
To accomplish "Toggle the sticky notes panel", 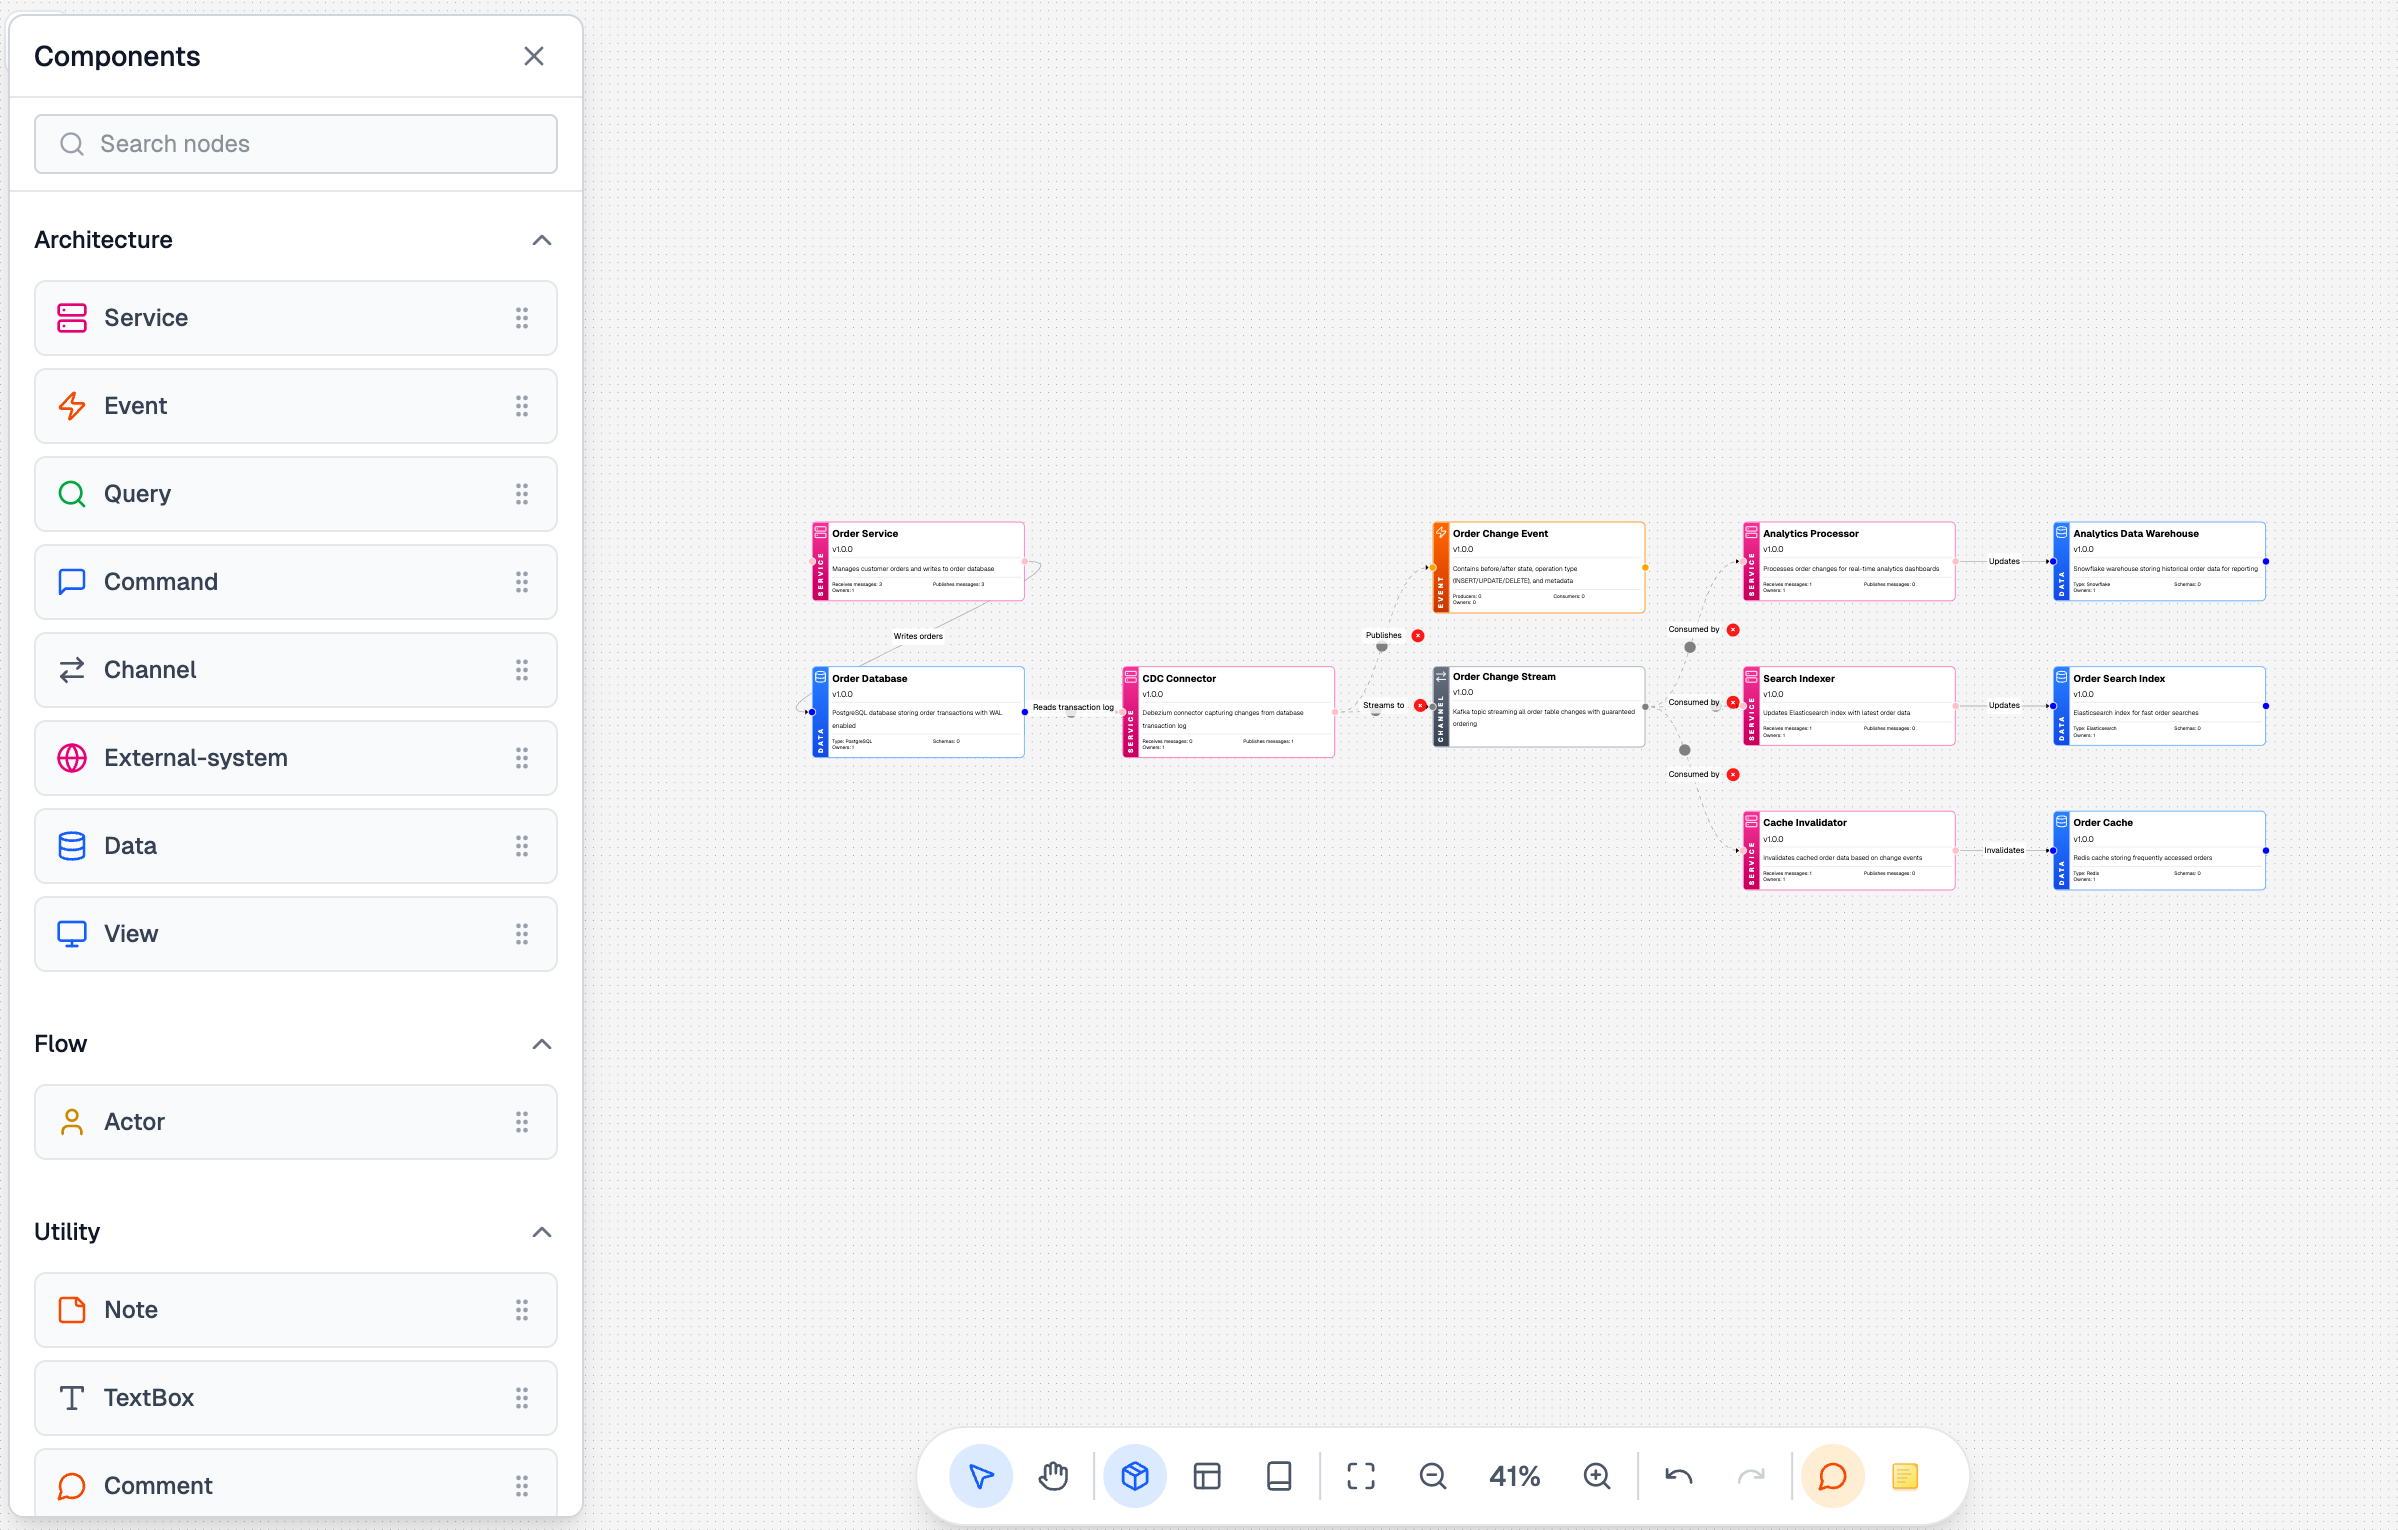I will pyautogui.click(x=1906, y=1475).
